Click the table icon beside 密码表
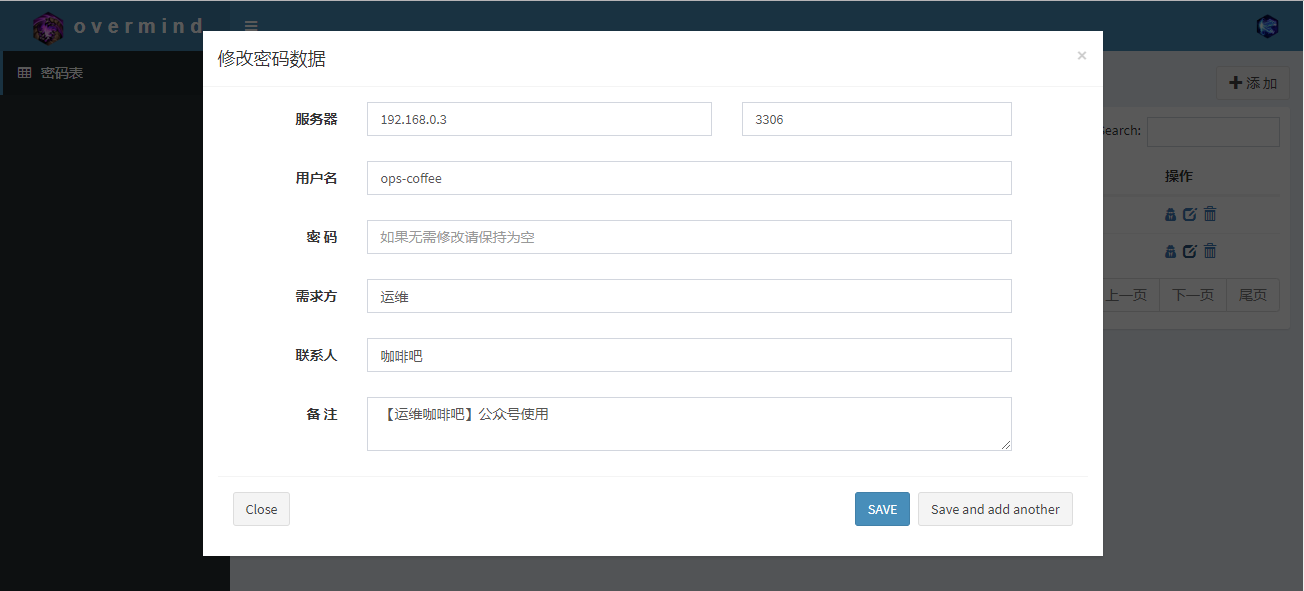The height and width of the screenshot is (591, 1304). click(x=24, y=73)
